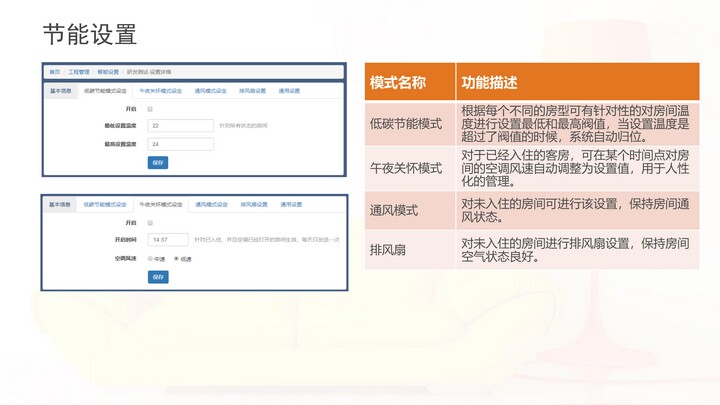Switch to 基本信息 tab in the upper panel
Screen dimensions: 720x405
pos(60,90)
